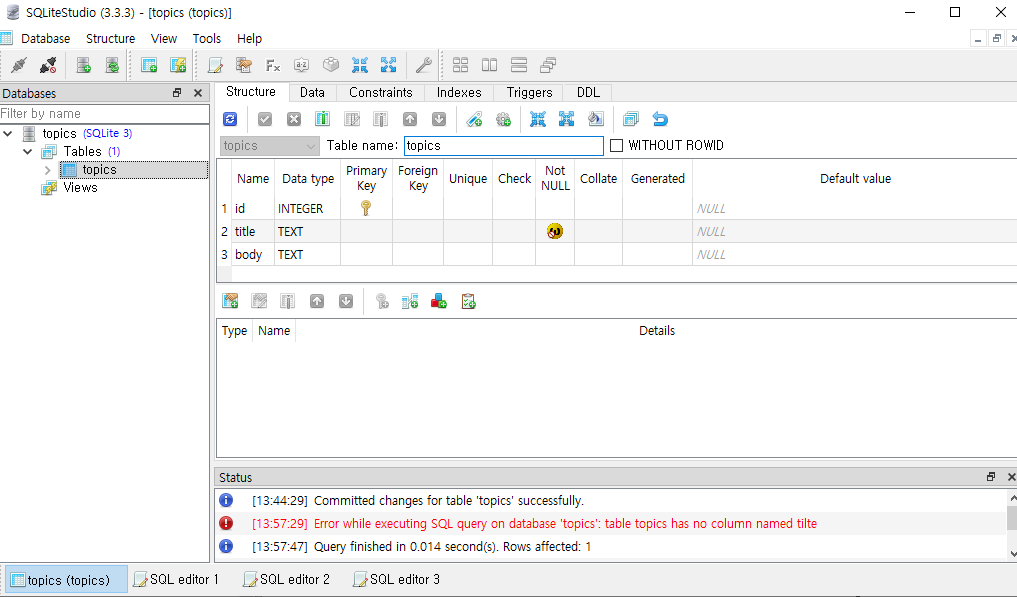Commit structure changes checkmark icon
The image size is (1017, 597).
[265, 119]
